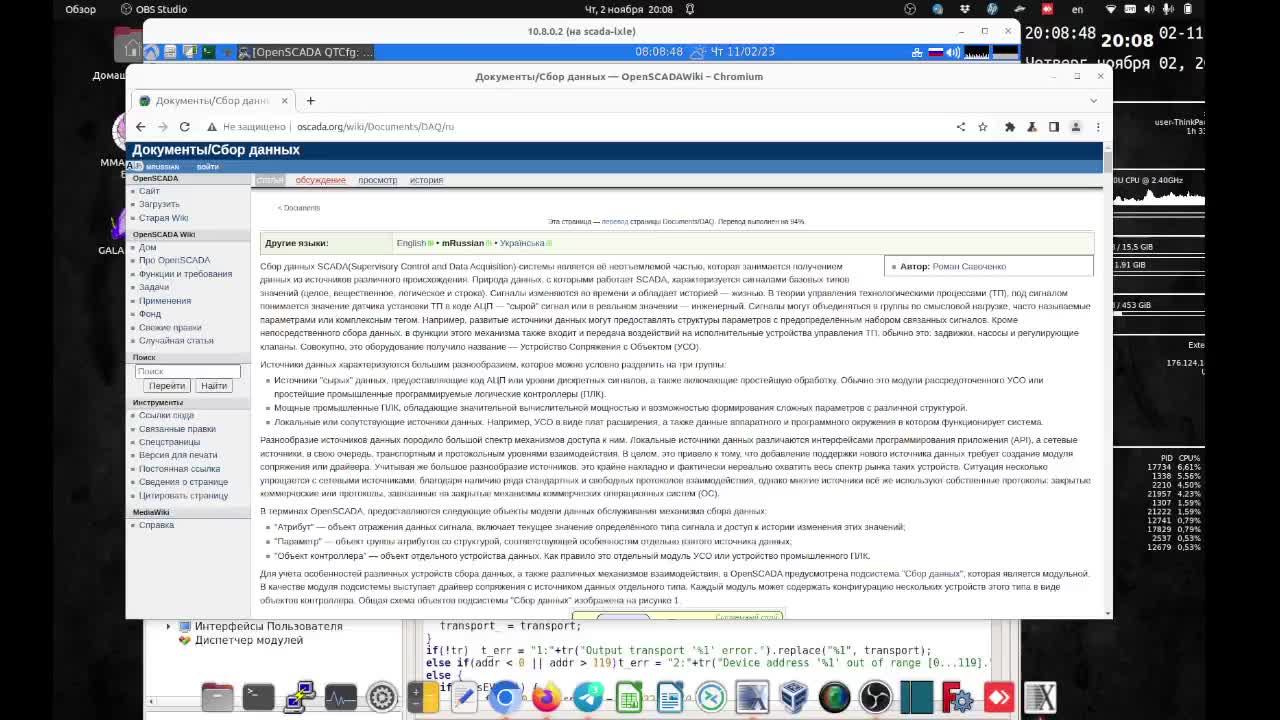Click the Обзор activities button
The image size is (1280, 720).
pos(80,9)
